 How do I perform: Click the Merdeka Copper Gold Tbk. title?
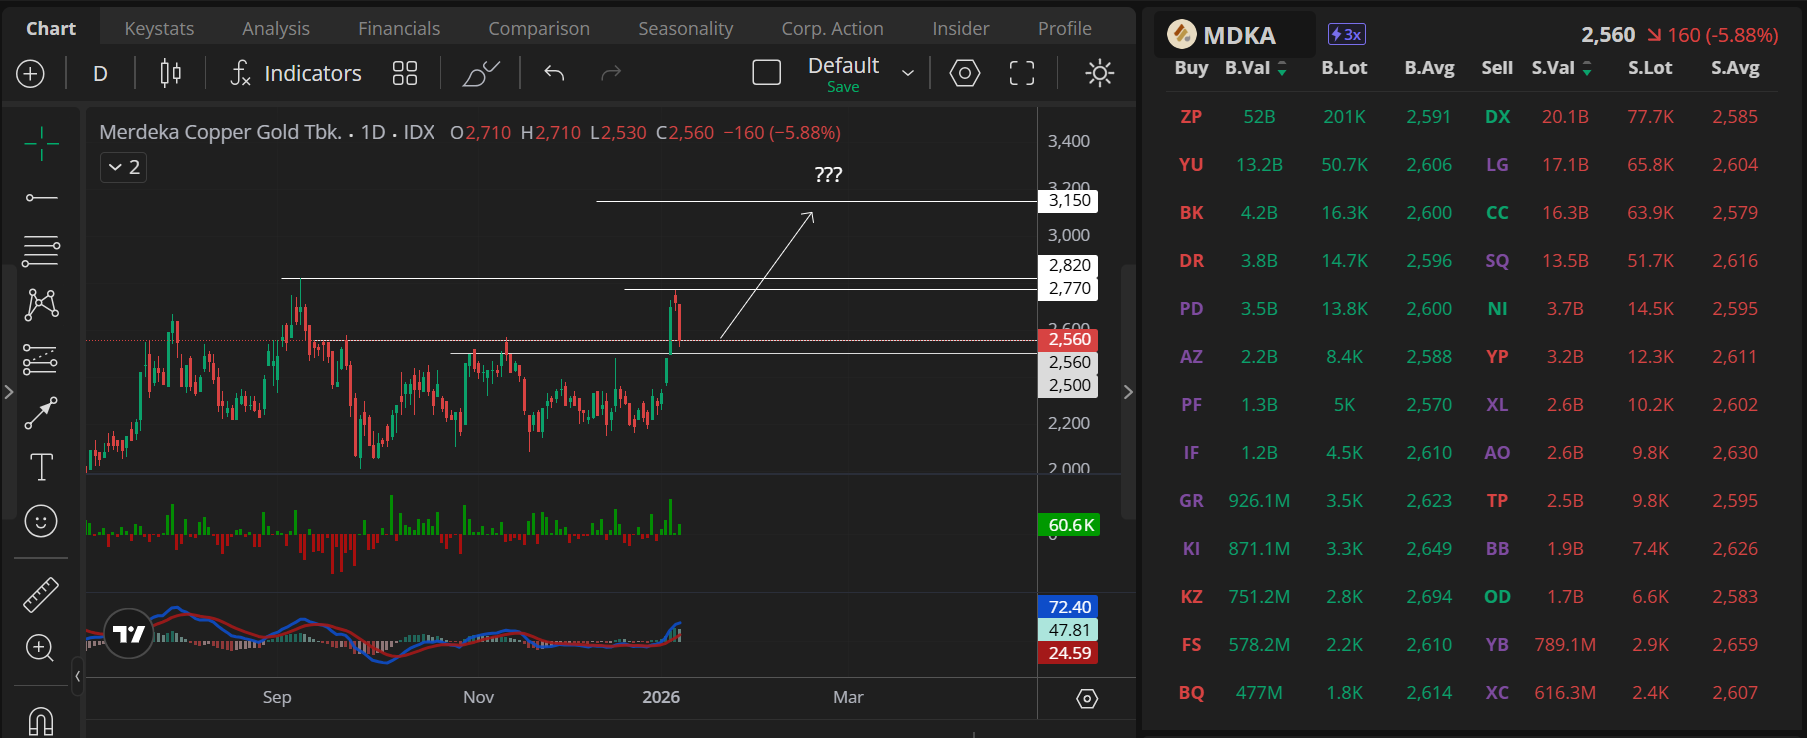point(221,132)
